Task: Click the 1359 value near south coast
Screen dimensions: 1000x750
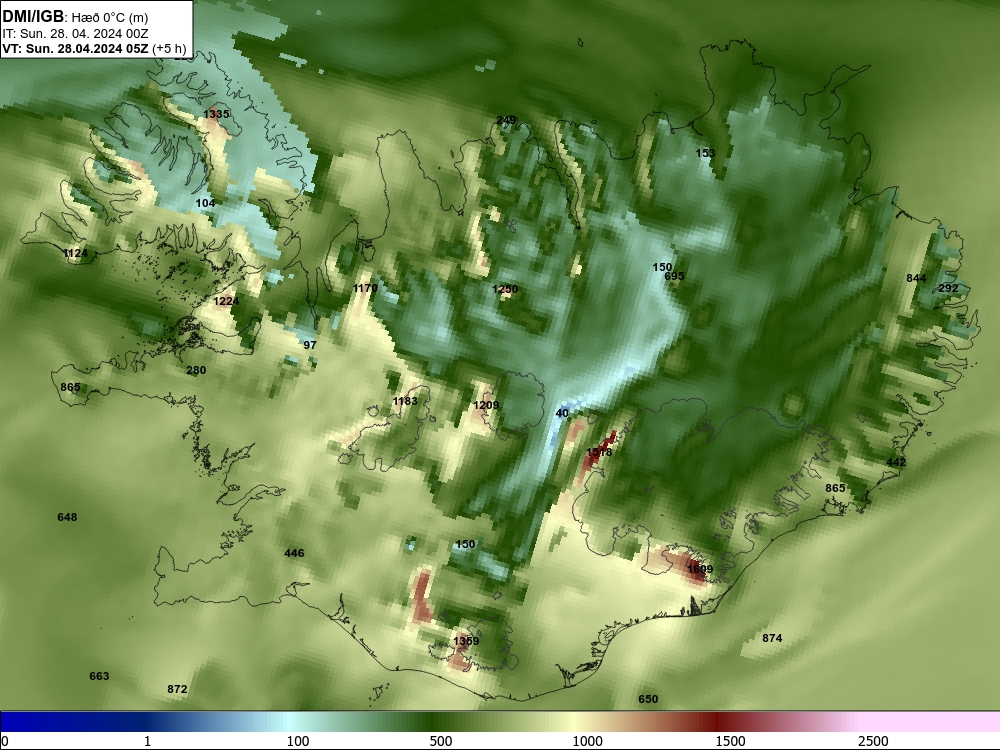Action: click(x=466, y=641)
